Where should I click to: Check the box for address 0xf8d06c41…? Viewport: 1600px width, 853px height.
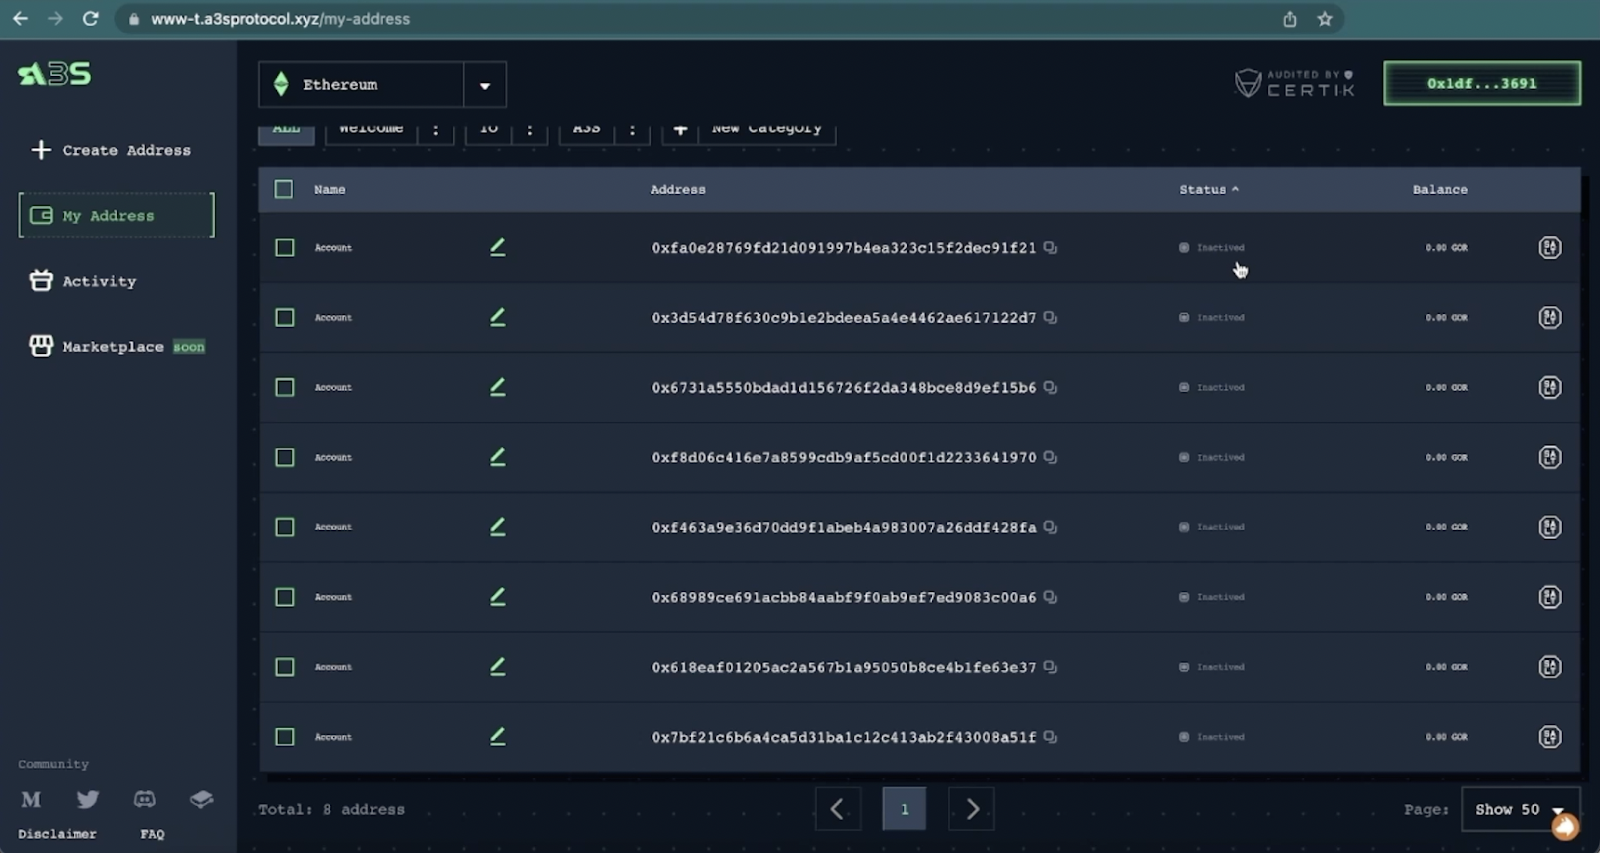pos(285,457)
